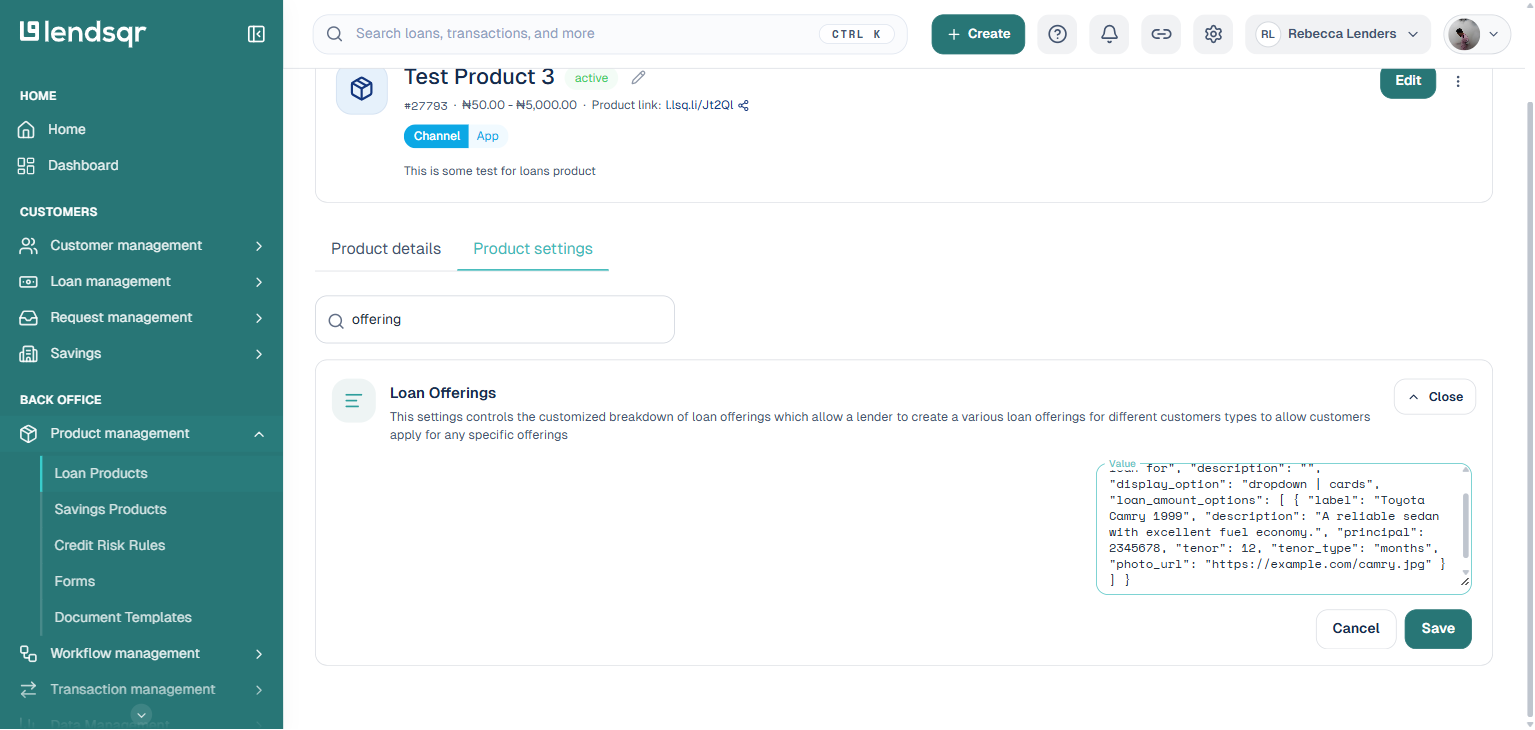Expand Loan management menu

pyautogui.click(x=141, y=281)
